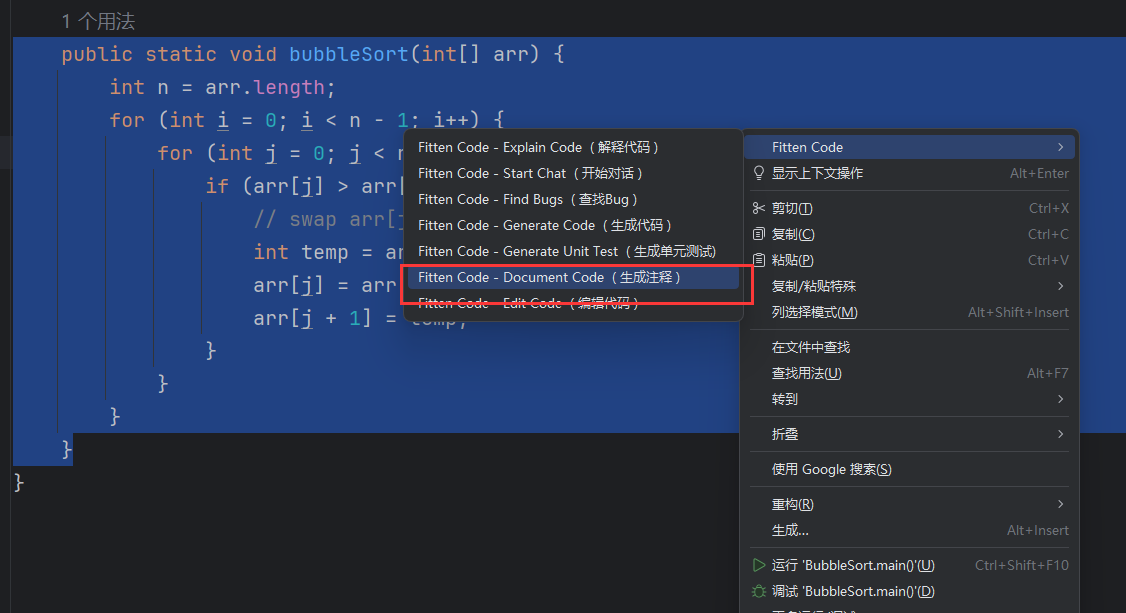Open the Fitten Code context menu entry
1126x613 pixels.
point(909,147)
